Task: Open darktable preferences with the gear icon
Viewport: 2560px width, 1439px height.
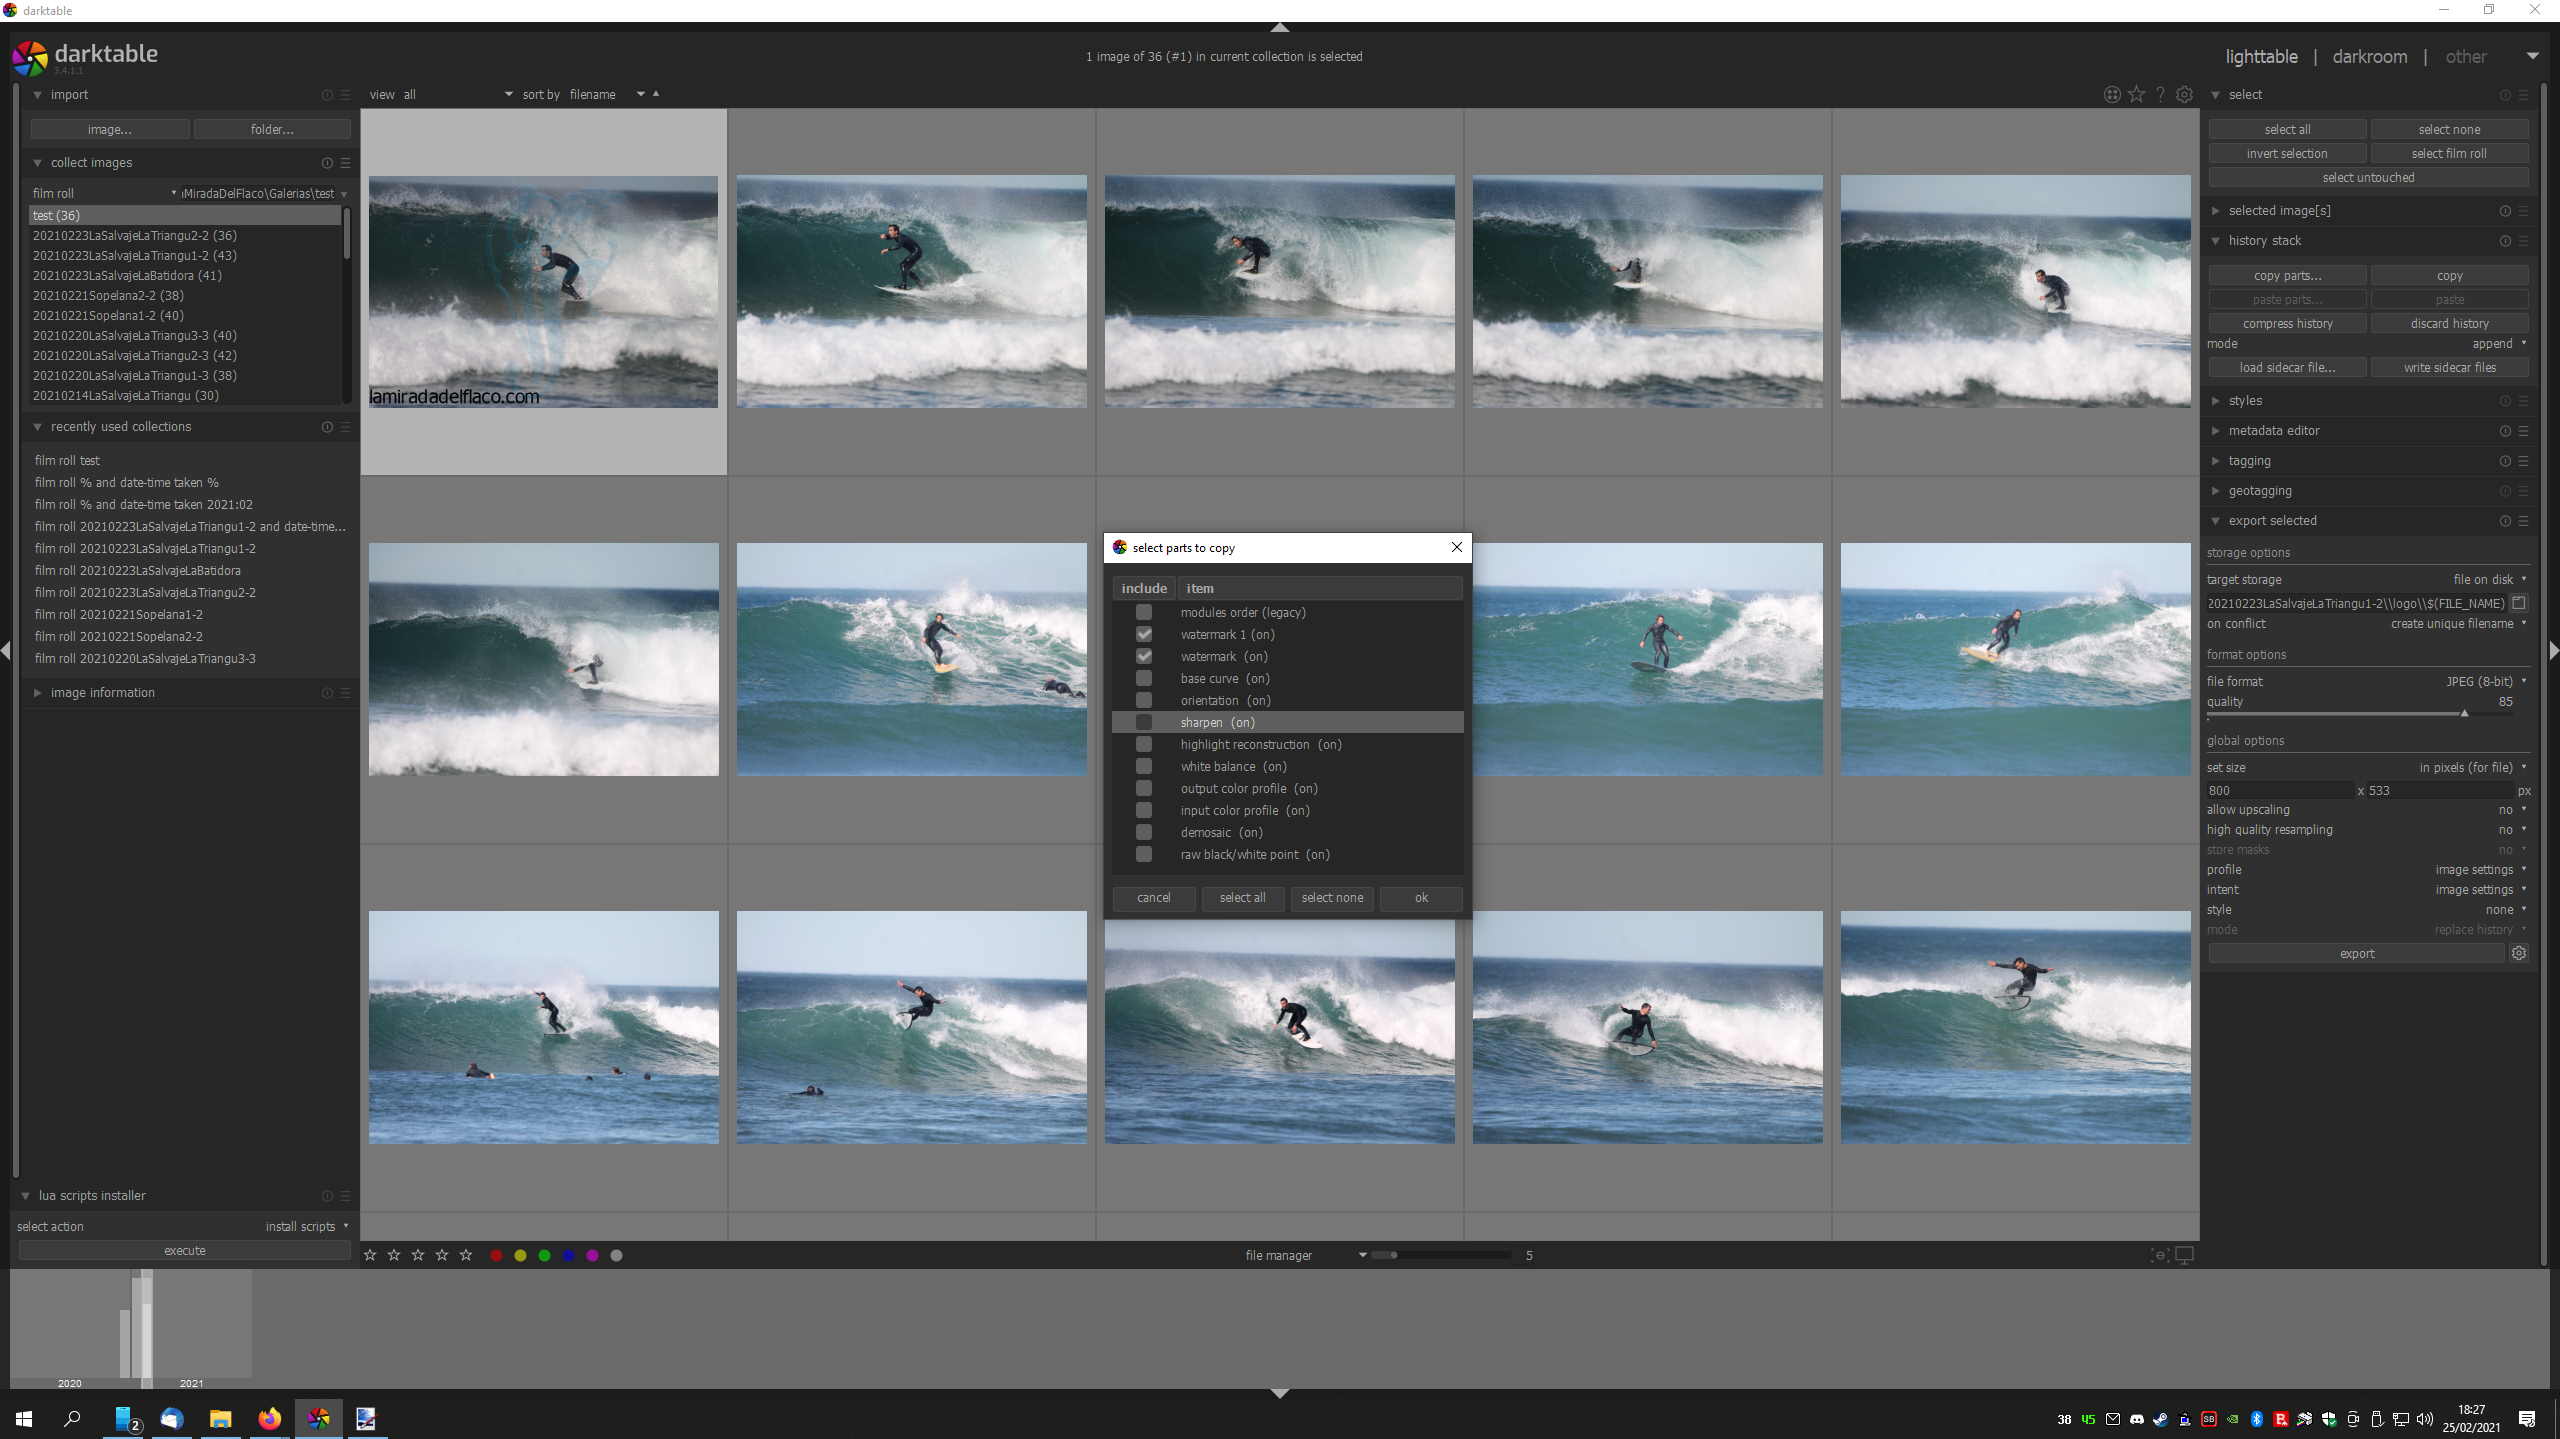Action: (2184, 94)
